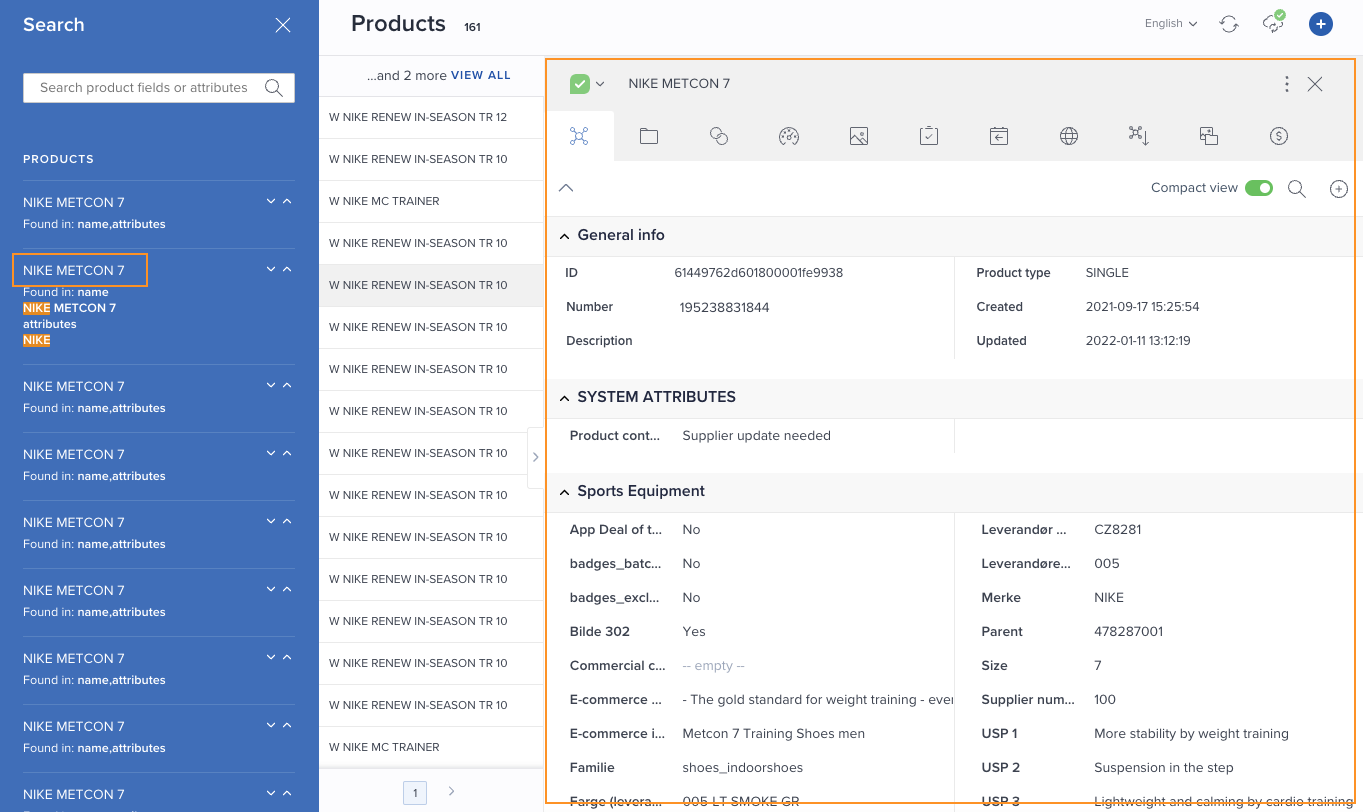Click the add attribute plus-circle icon
This screenshot has width=1363, height=812.
tap(1339, 188)
